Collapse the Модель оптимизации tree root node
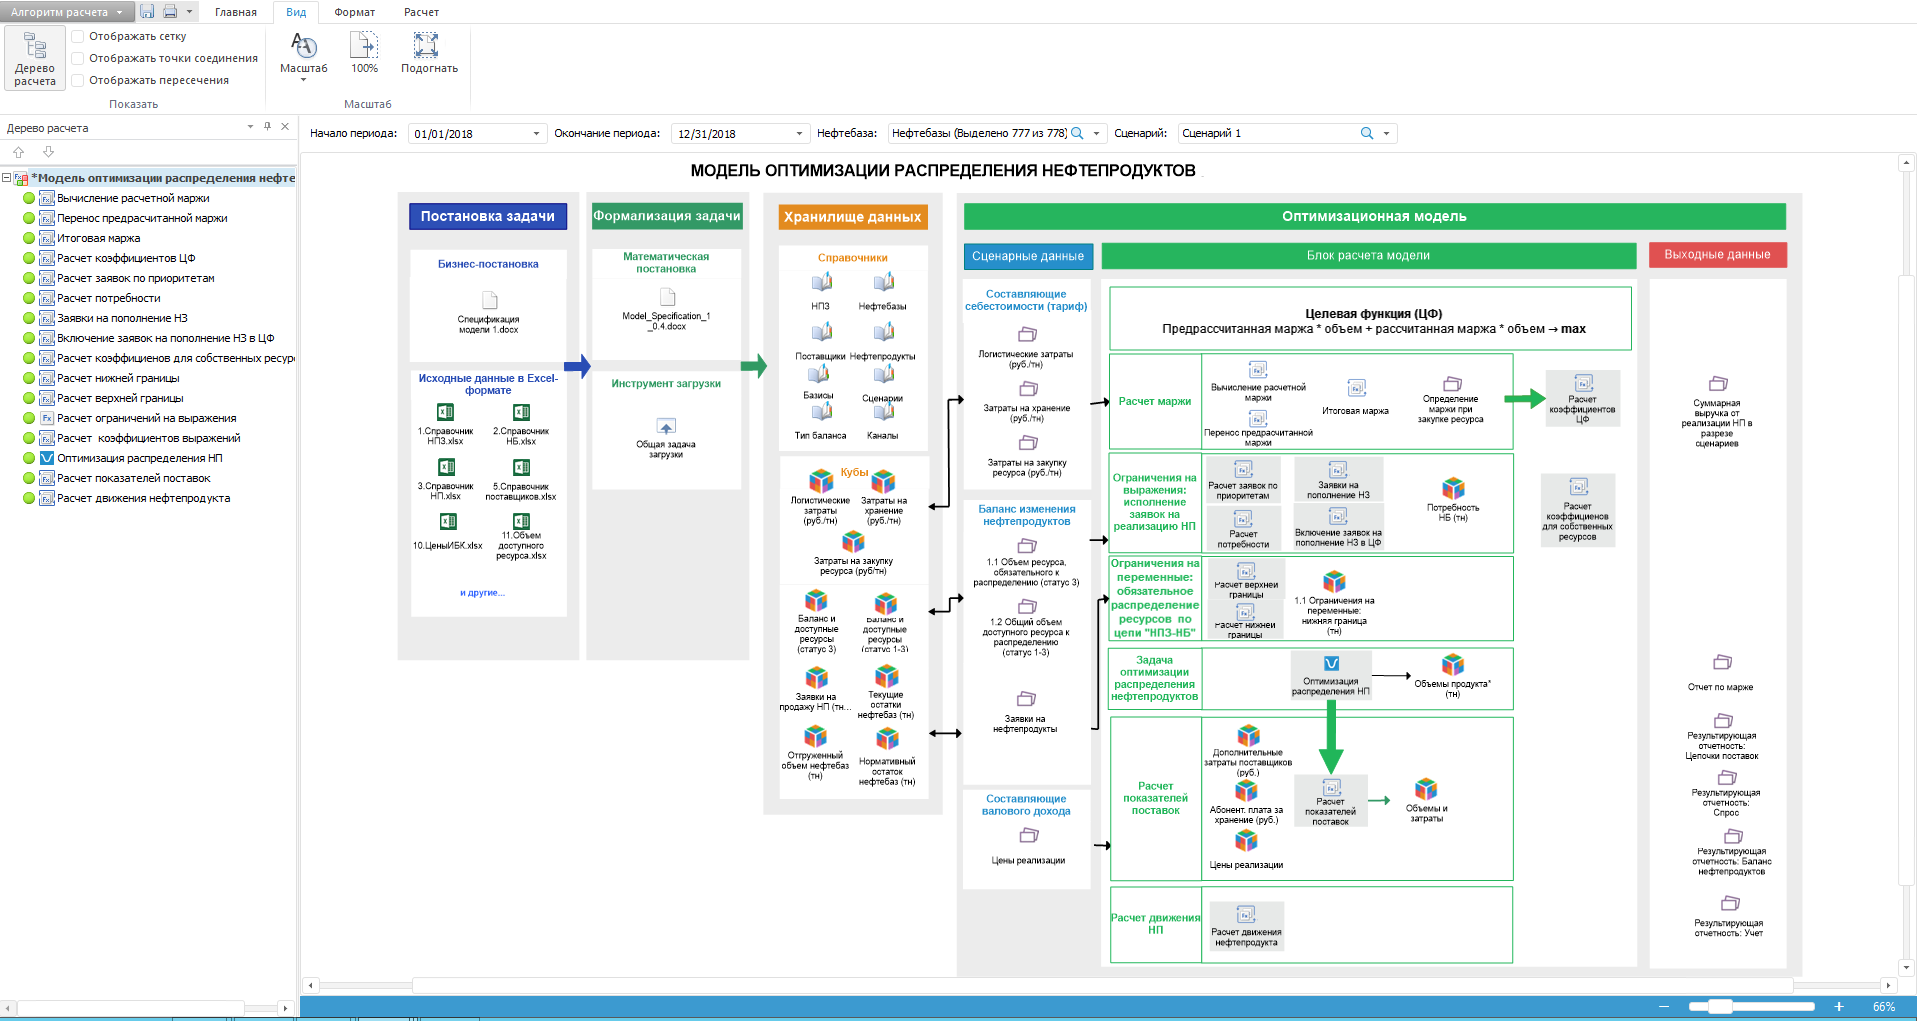This screenshot has height=1021, width=1917. pos(6,178)
